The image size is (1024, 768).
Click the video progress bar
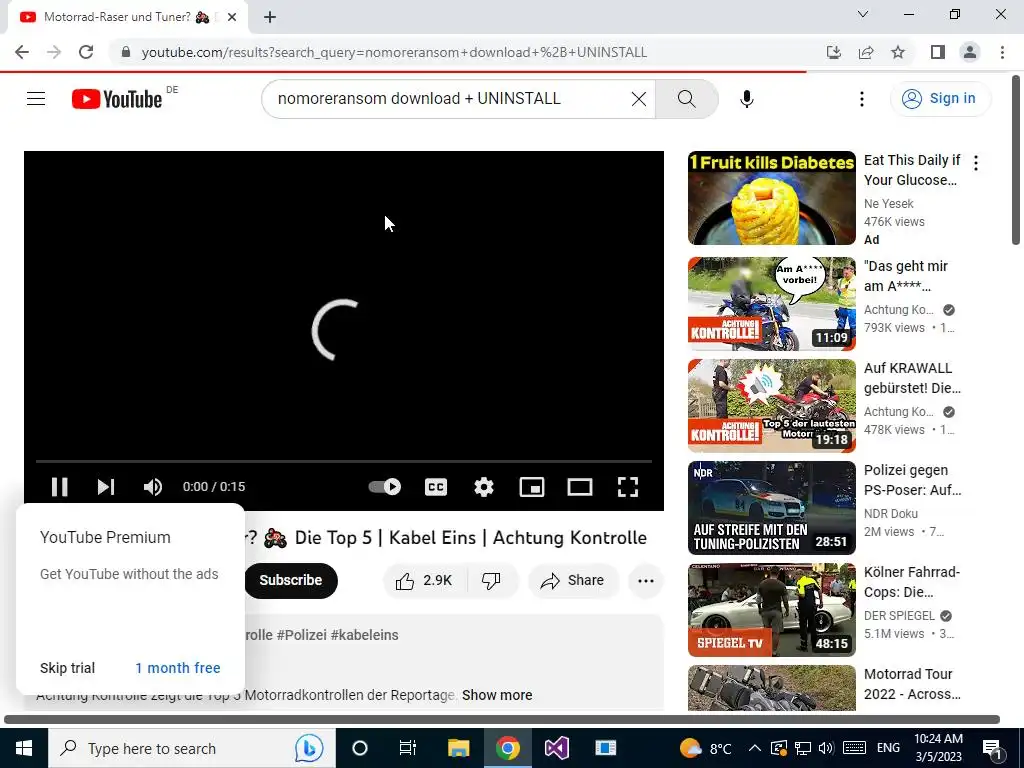(x=344, y=461)
